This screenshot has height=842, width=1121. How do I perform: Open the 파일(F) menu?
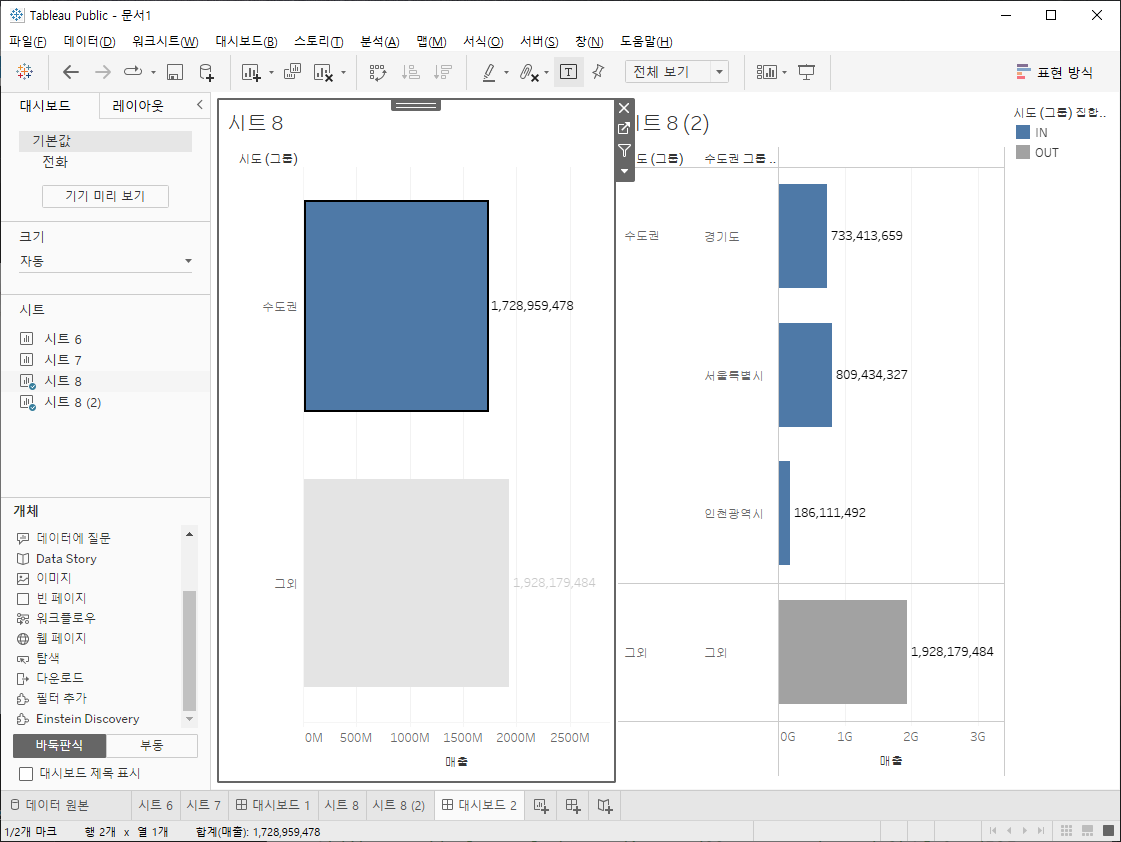(28, 41)
